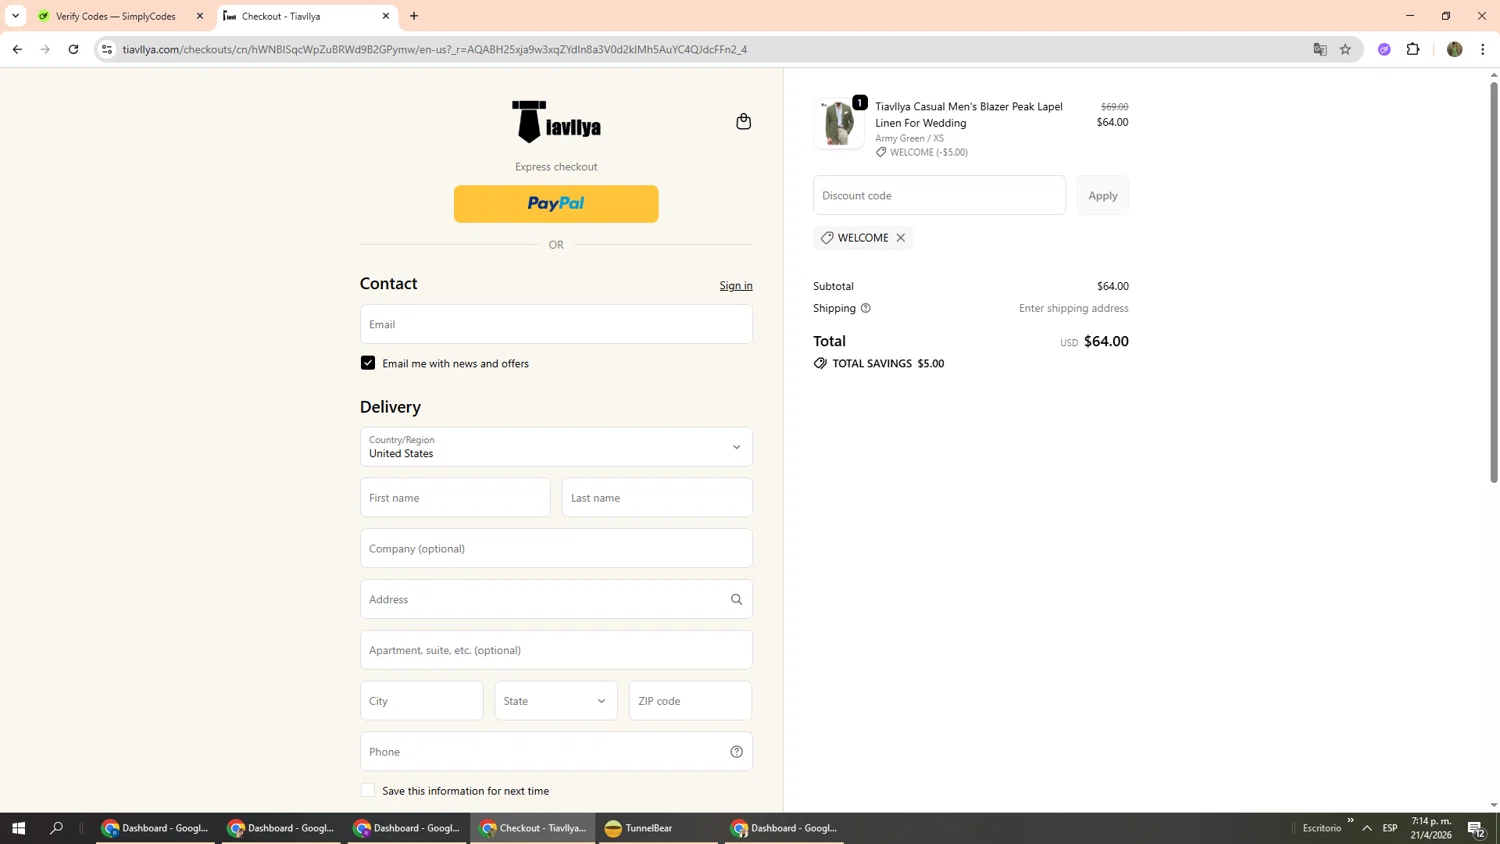Open the taskbar clock and date
This screenshot has width=1500, height=844.
click(1431, 828)
